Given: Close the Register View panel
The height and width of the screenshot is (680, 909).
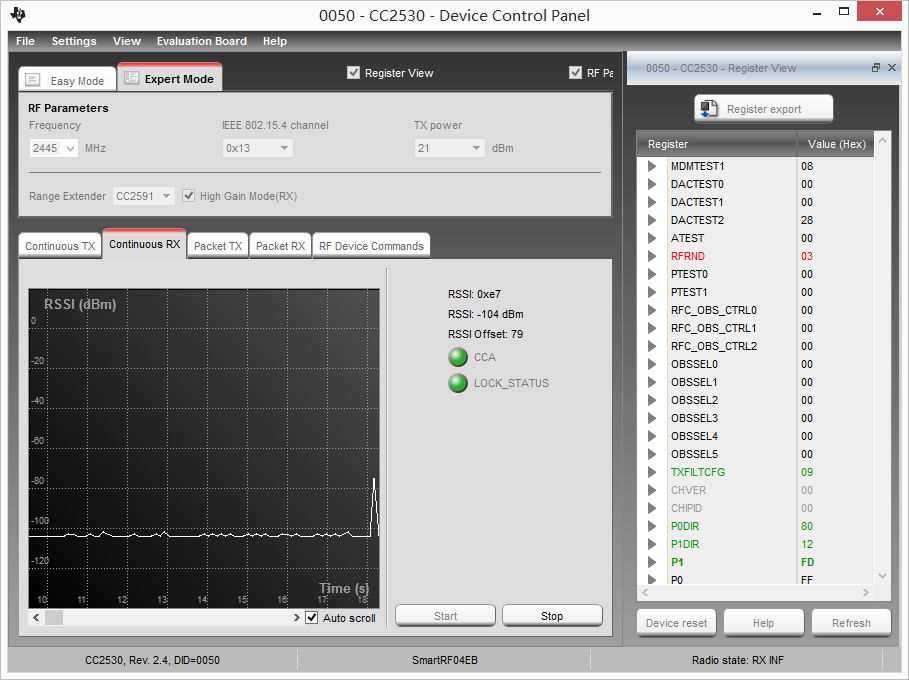Looking at the screenshot, I should 892,68.
